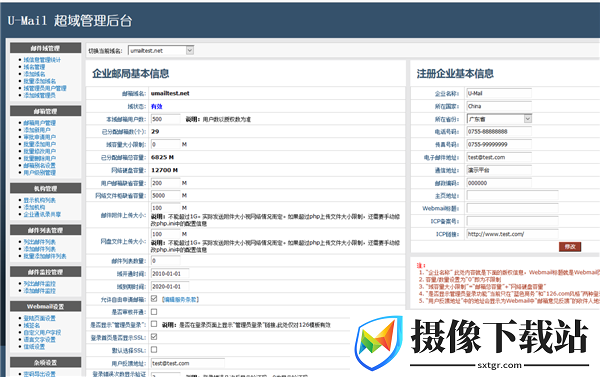The height and width of the screenshot is (377, 600).
Task: Open 登陆页面设置 under Webmail设置
Action: click(39, 318)
